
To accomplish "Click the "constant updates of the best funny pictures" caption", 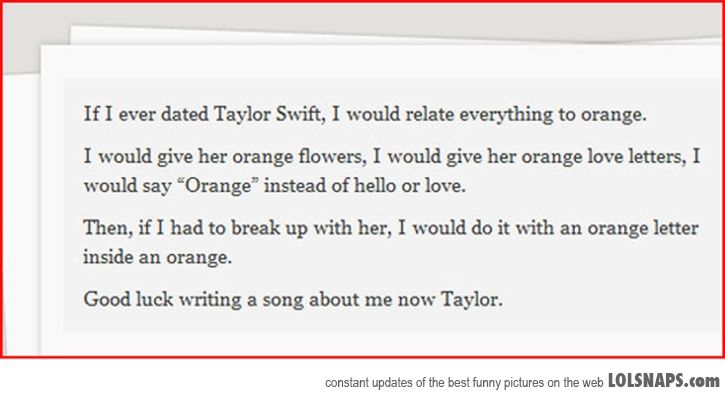I will click(463, 383).
